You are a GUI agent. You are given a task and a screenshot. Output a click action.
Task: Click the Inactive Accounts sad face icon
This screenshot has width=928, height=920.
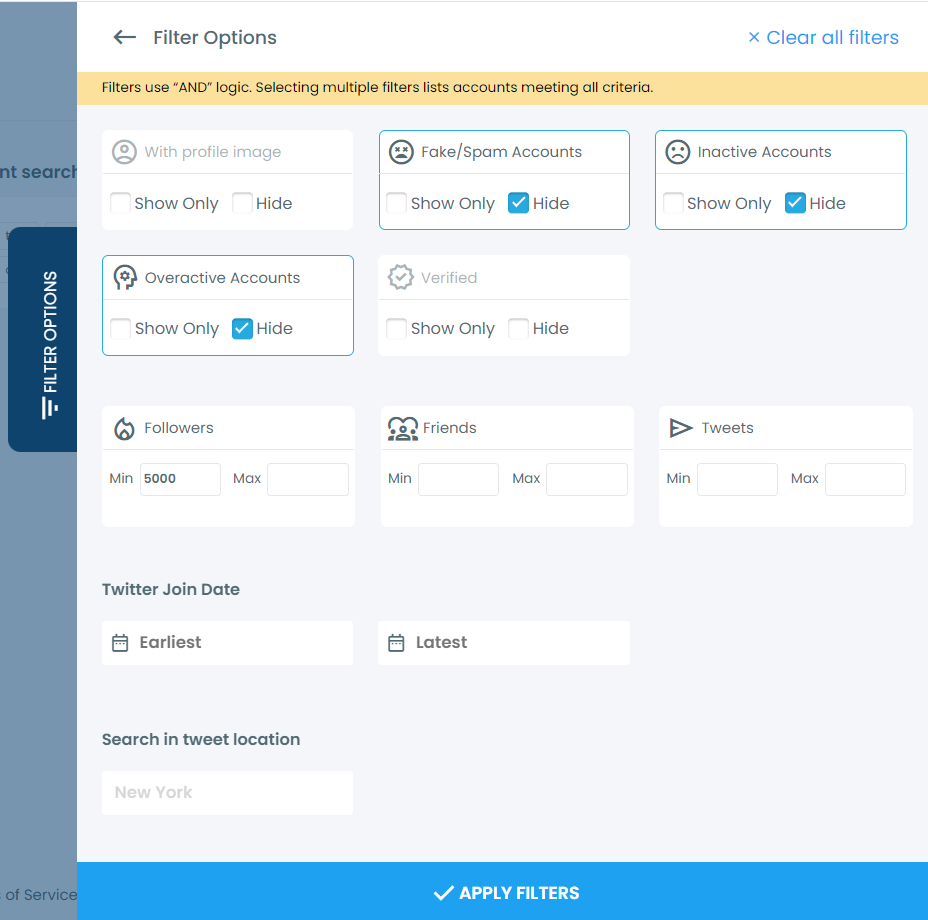[678, 151]
